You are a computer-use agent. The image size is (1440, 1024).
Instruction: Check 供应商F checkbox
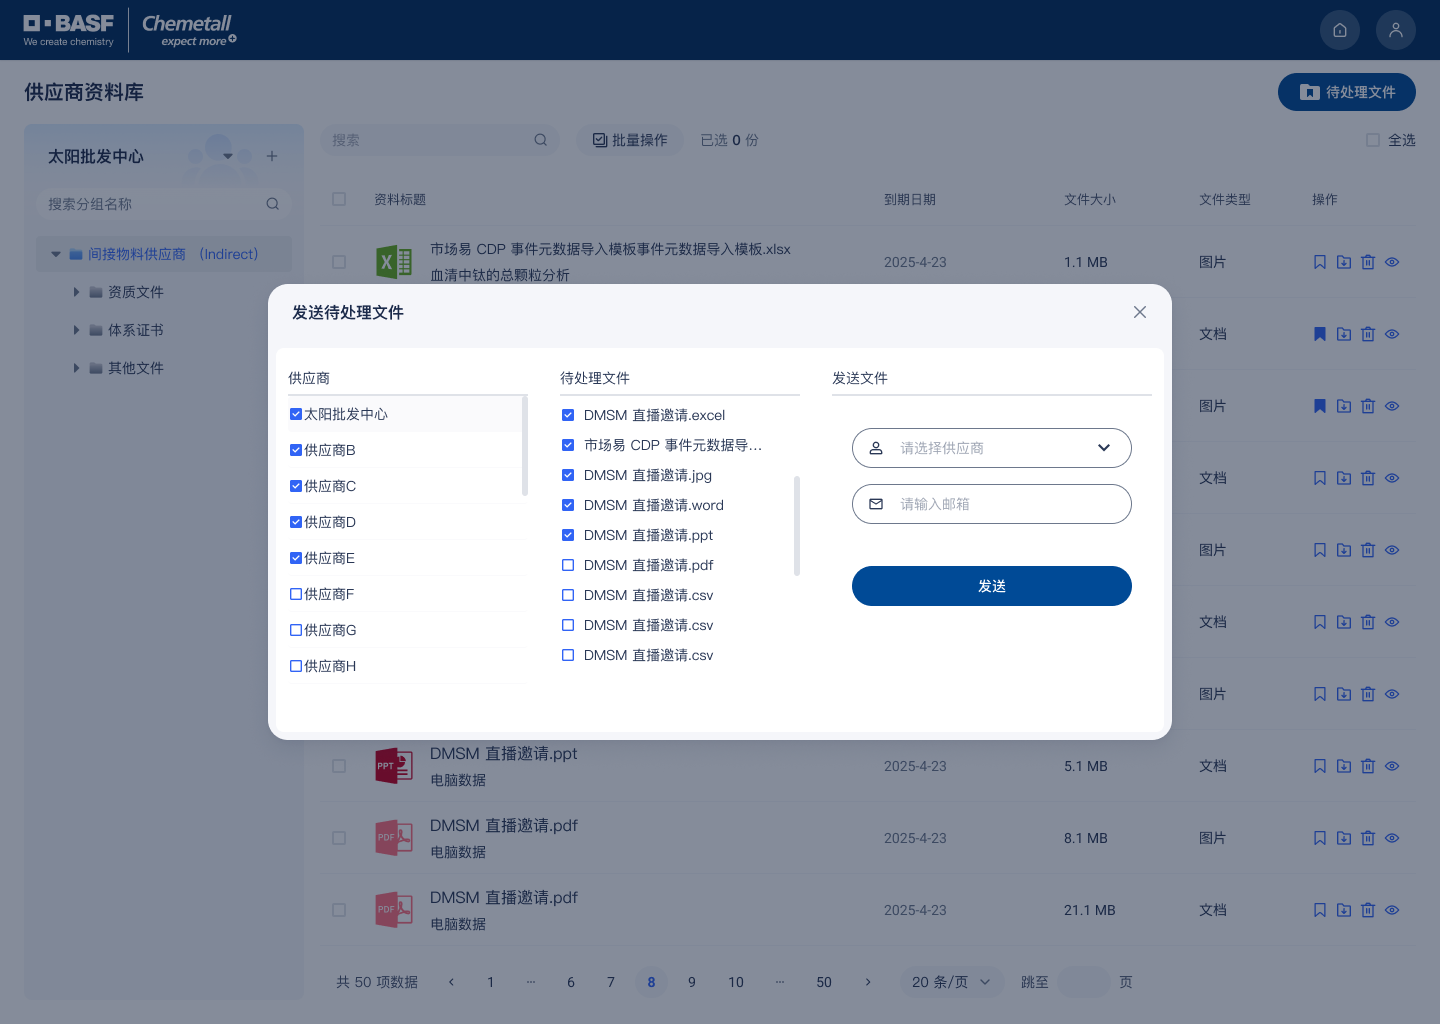[x=296, y=594]
